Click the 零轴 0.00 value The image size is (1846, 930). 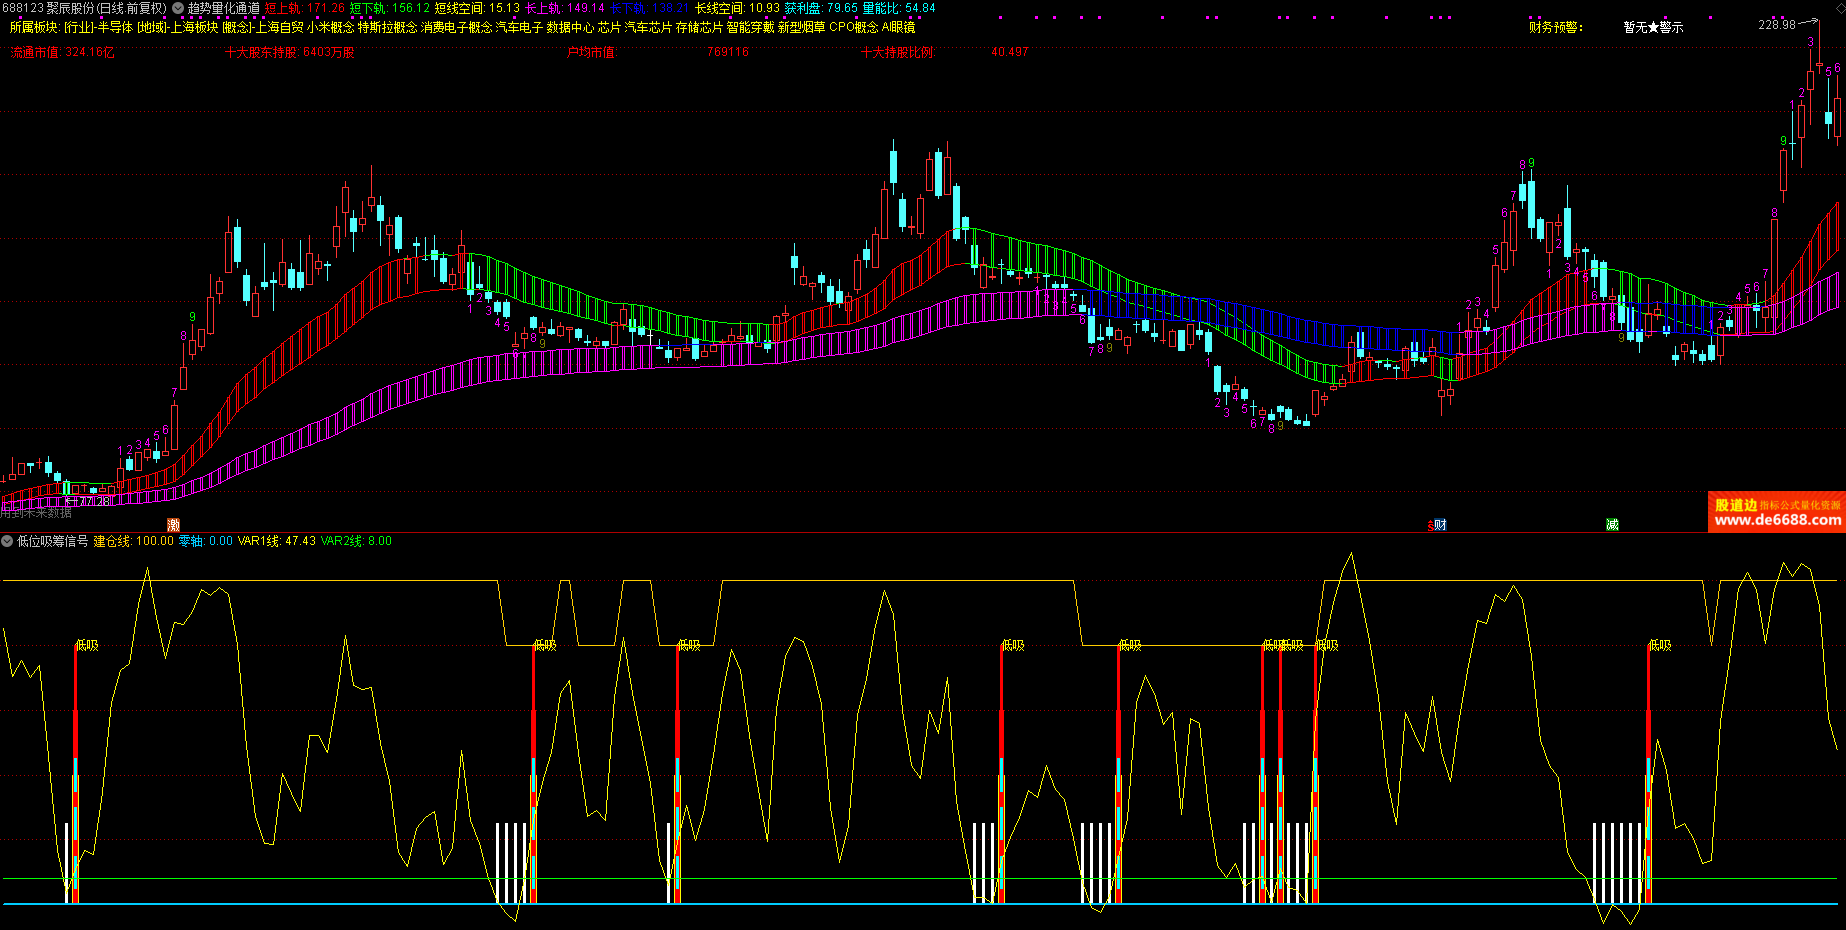pos(206,541)
